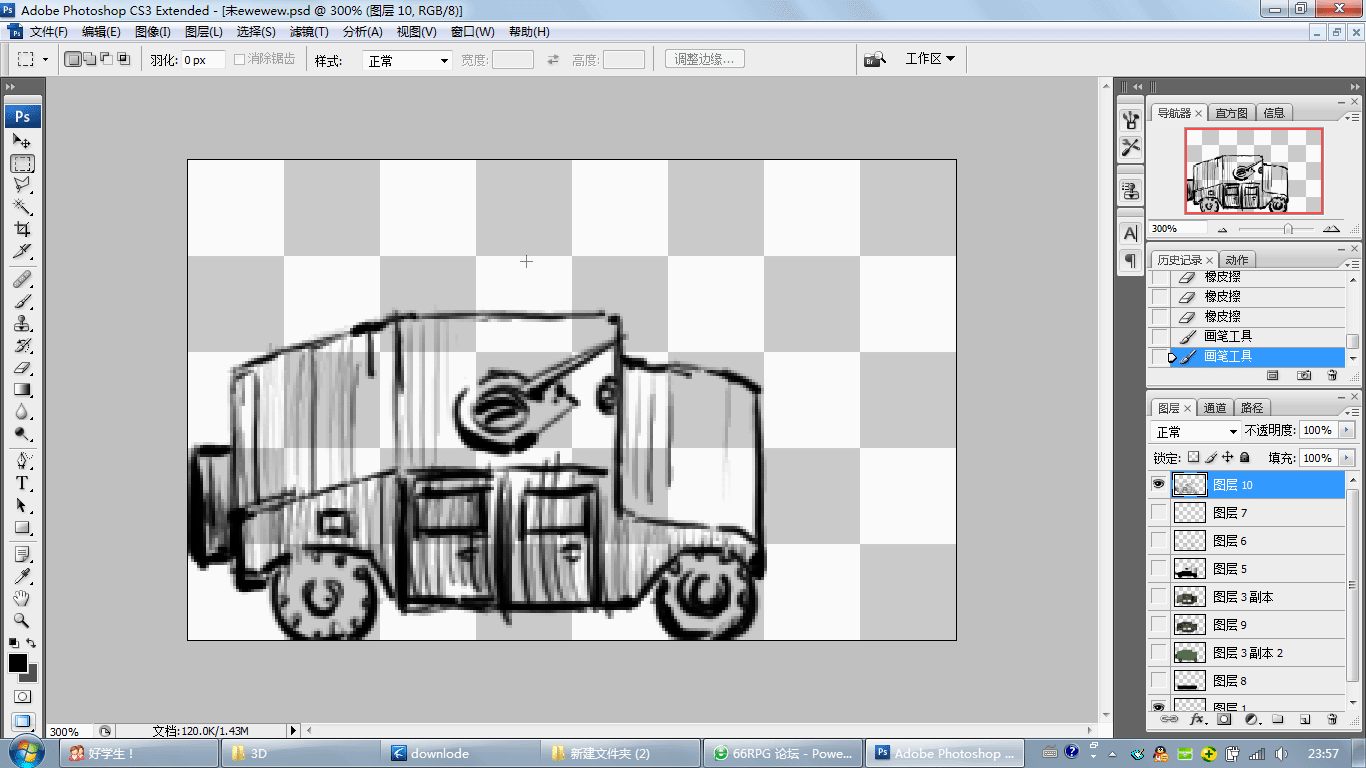Show 图层 7 by clicking its visibility box
This screenshot has width=1366, height=768.
pos(1159,513)
